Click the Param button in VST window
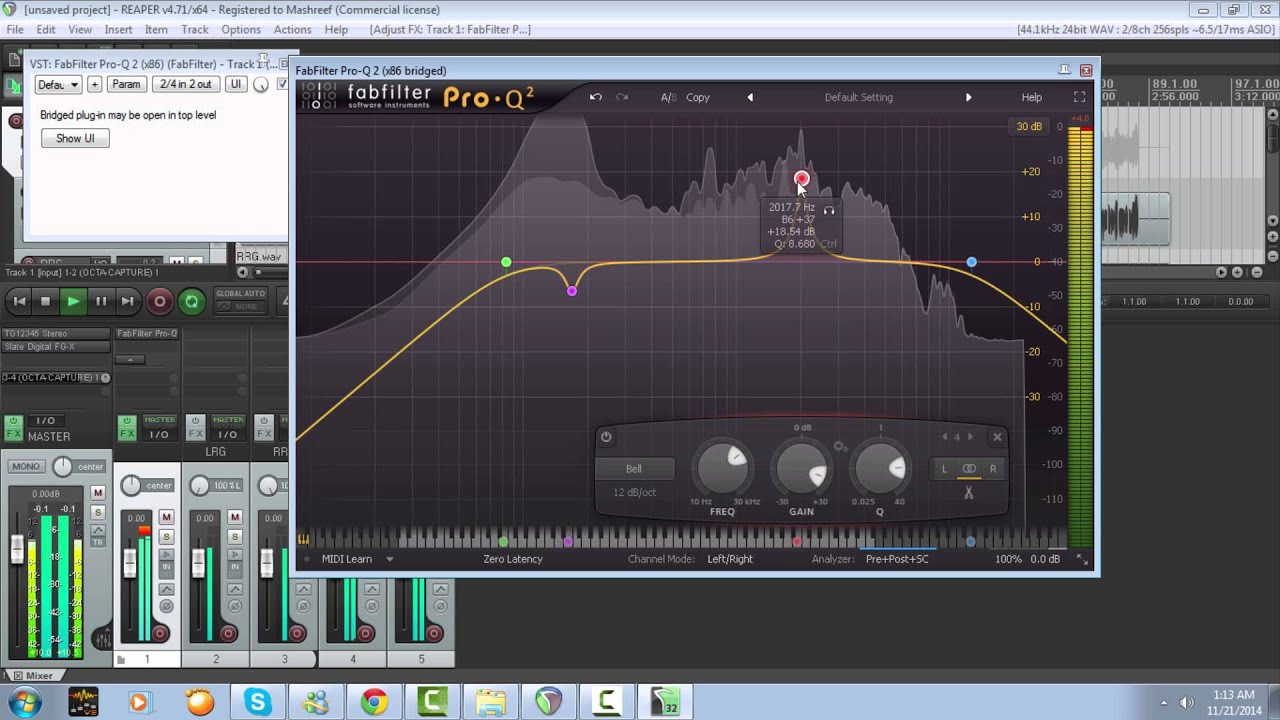 click(x=126, y=84)
